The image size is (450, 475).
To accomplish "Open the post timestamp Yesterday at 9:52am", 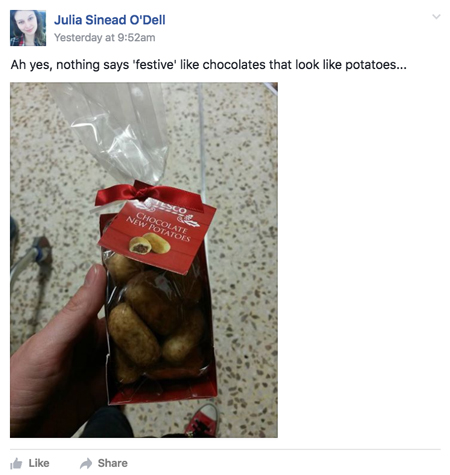I will click(105, 37).
